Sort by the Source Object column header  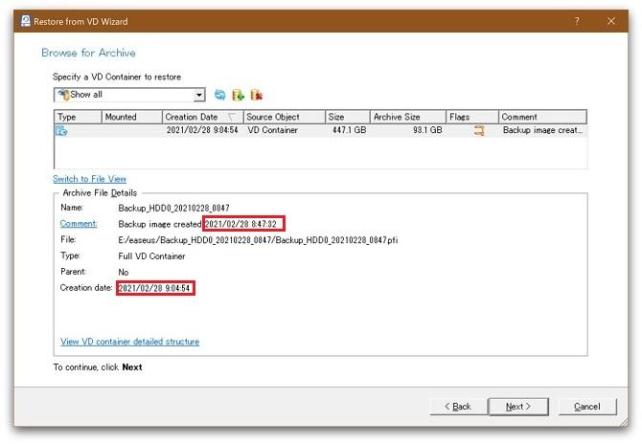point(284,117)
